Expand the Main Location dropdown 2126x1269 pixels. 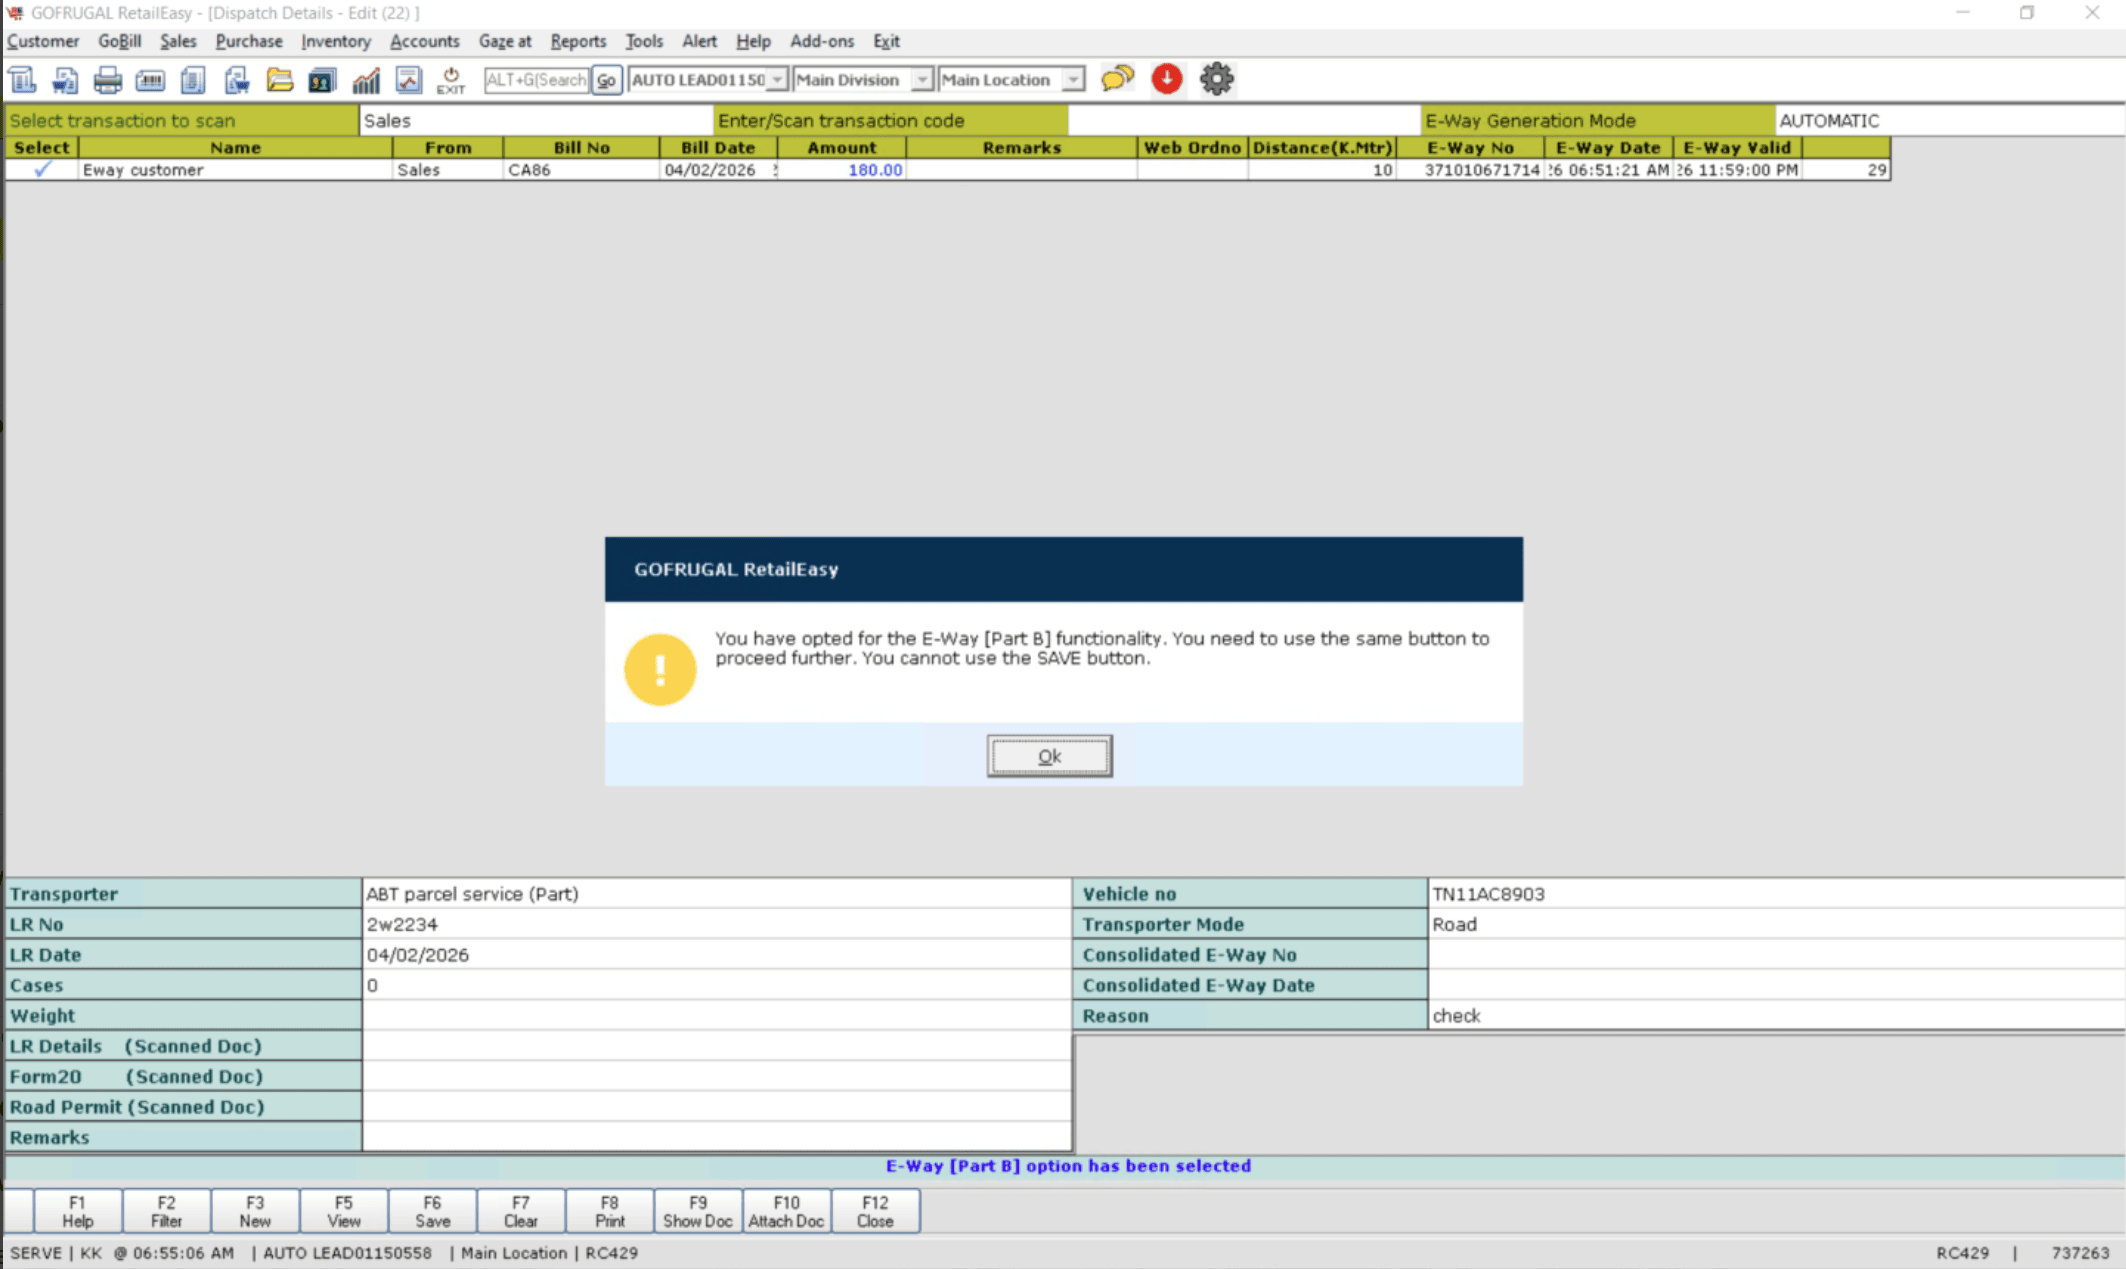(x=1072, y=80)
